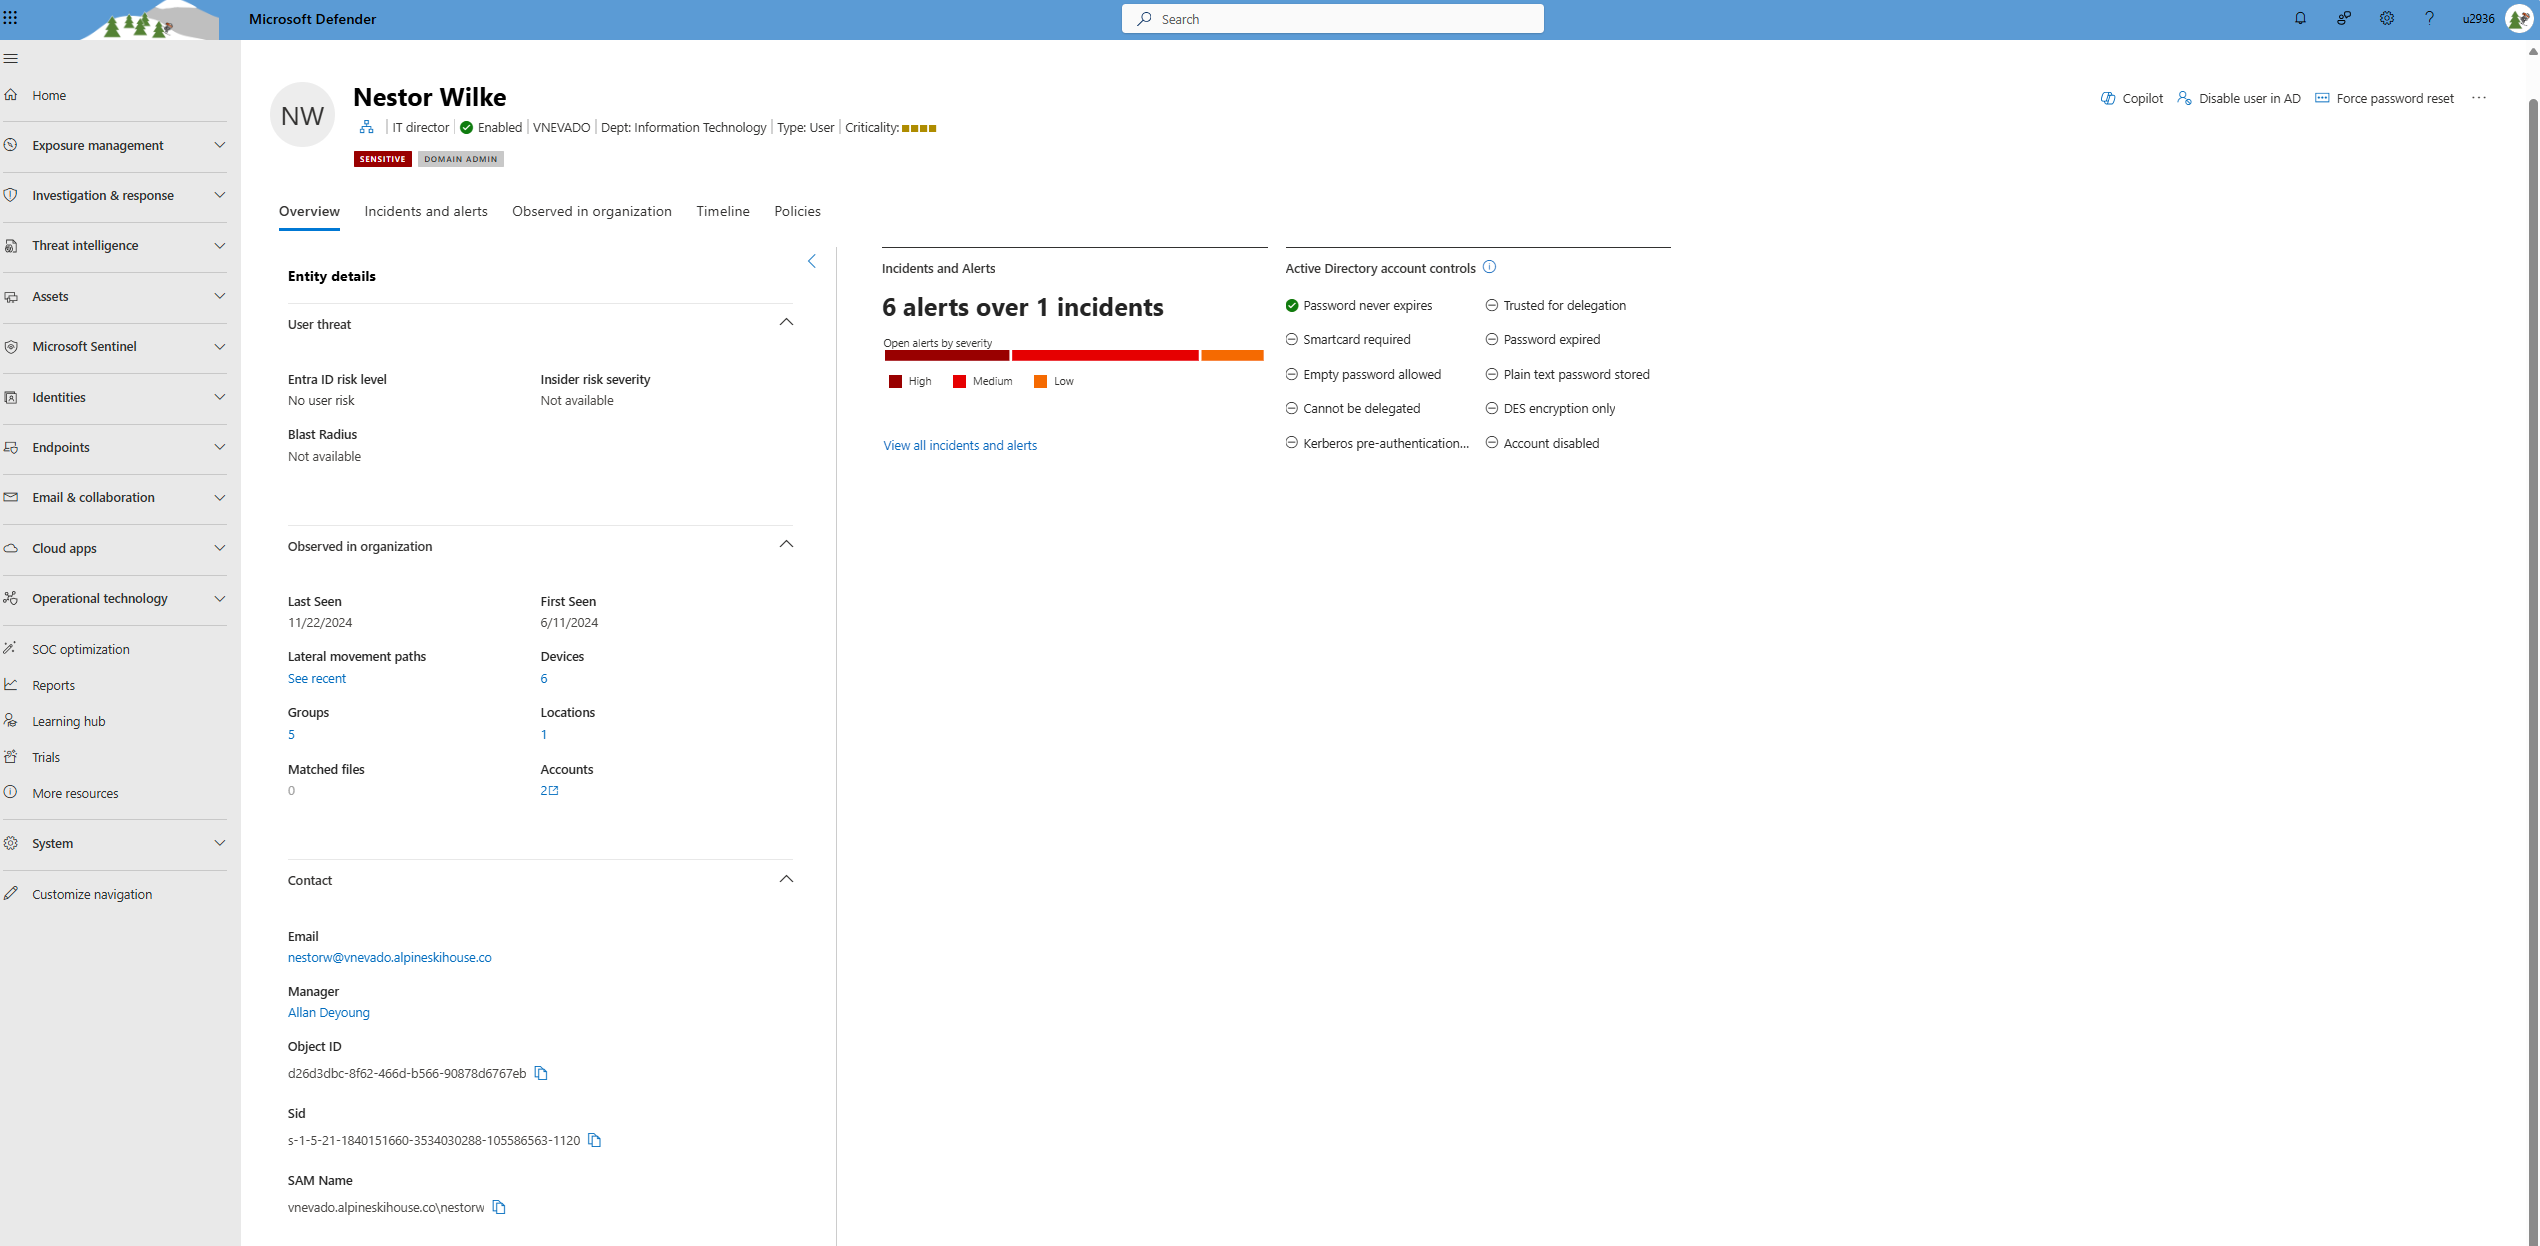Click the more options ellipsis button
This screenshot has width=2540, height=1246.
pyautogui.click(x=2480, y=97)
